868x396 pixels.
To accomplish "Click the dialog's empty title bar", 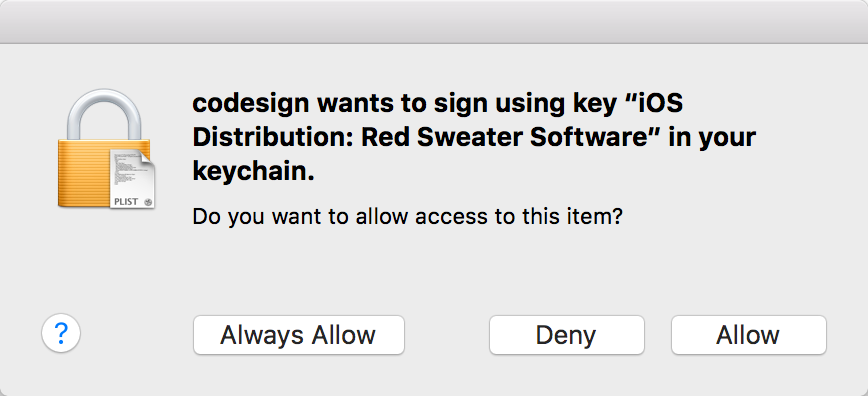I will tap(434, 22).
